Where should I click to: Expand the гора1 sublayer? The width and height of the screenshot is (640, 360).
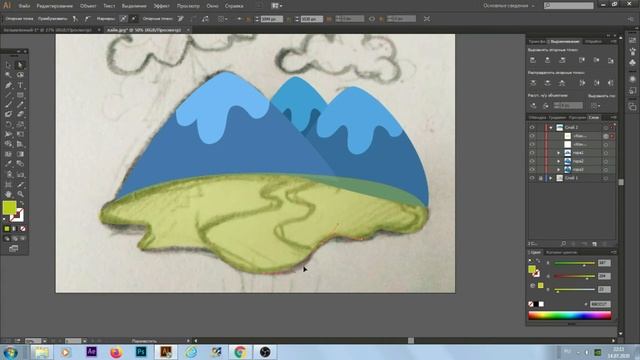(x=559, y=153)
